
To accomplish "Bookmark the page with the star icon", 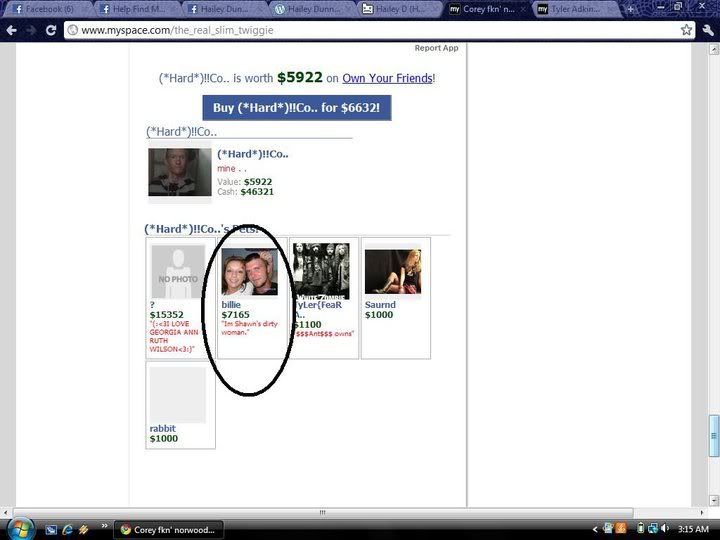I will [686, 30].
